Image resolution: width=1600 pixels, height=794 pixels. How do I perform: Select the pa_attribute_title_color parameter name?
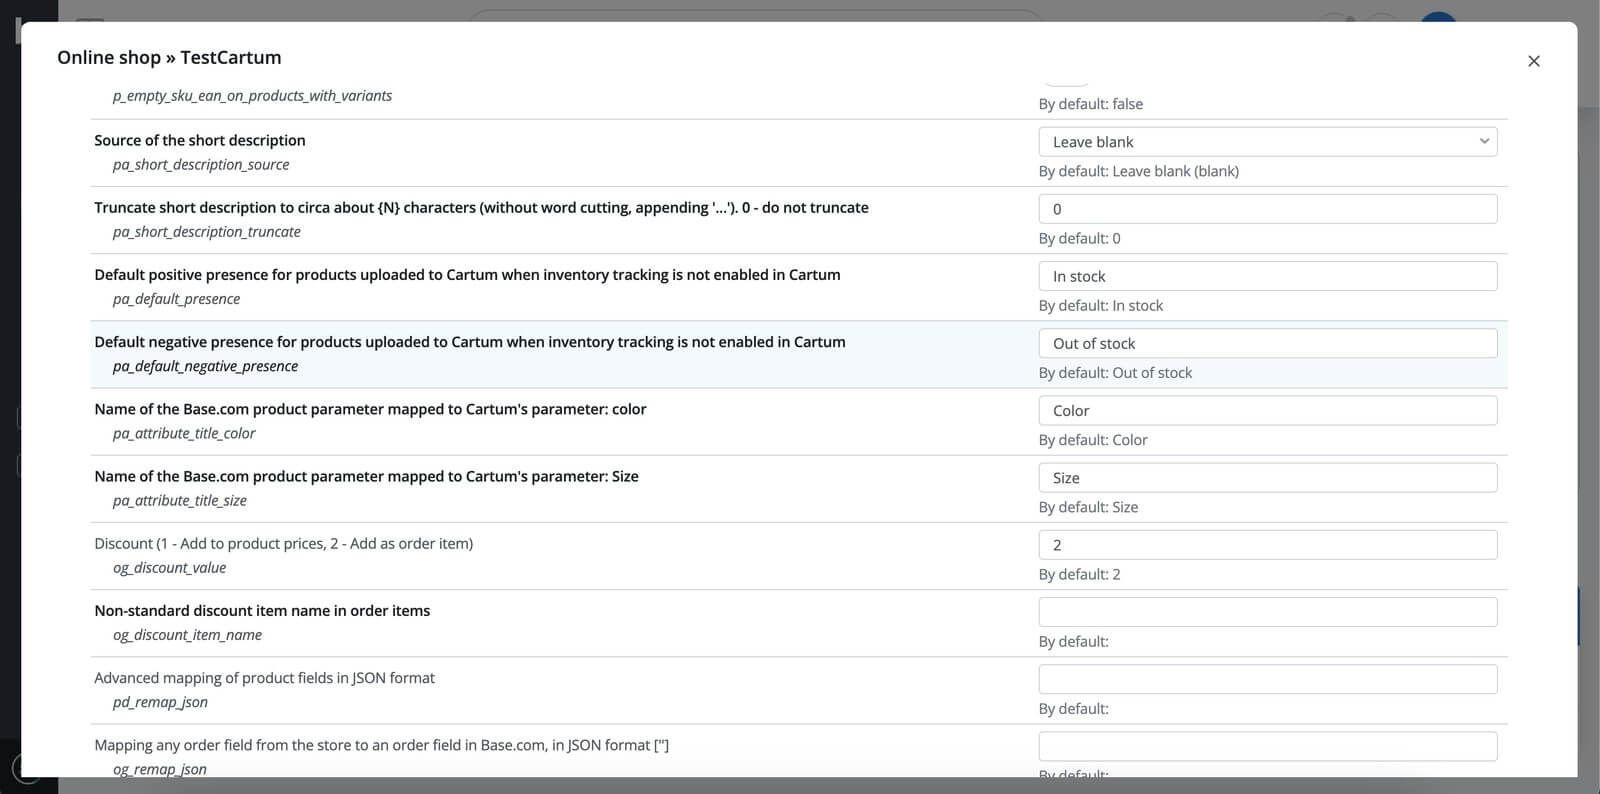tap(184, 432)
